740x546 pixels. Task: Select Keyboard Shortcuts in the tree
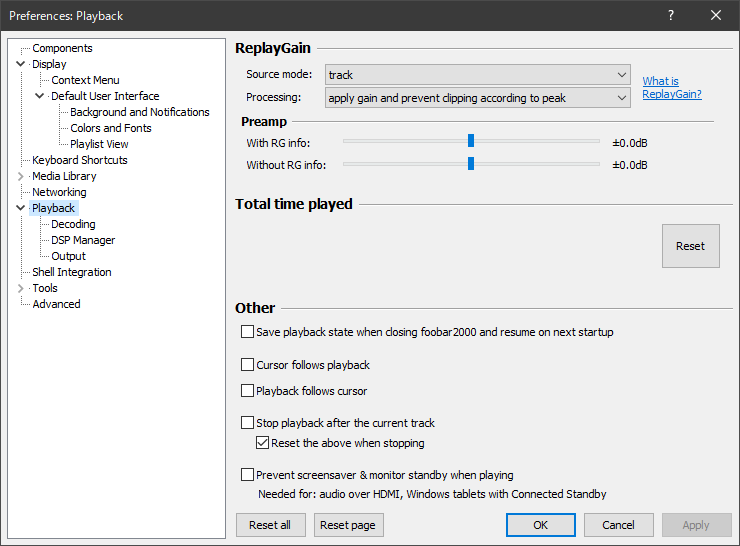click(x=80, y=160)
